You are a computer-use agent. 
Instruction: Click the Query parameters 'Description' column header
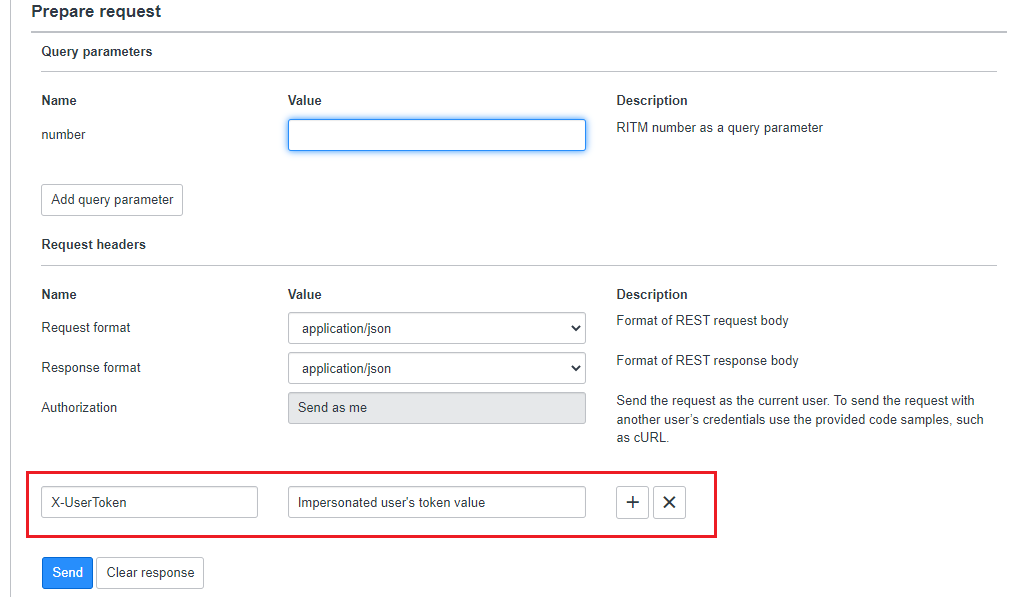[x=652, y=100]
